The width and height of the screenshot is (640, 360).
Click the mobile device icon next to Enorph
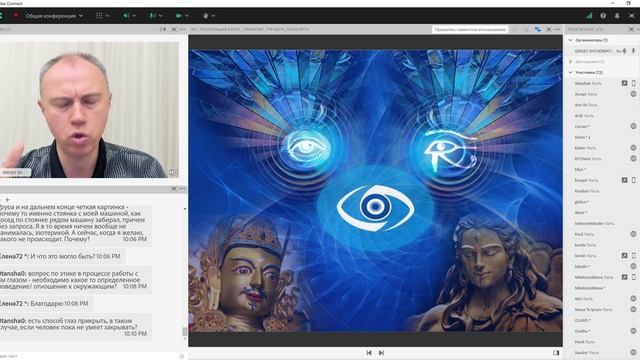[x=633, y=180]
